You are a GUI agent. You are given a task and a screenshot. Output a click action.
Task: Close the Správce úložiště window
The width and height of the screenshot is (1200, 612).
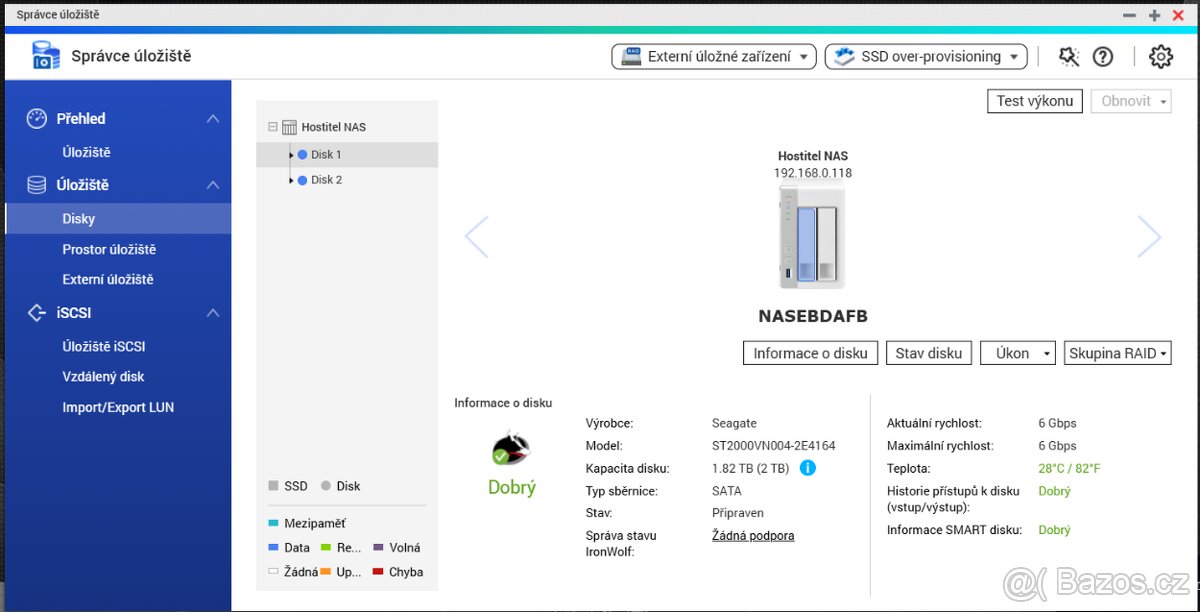tap(1178, 15)
